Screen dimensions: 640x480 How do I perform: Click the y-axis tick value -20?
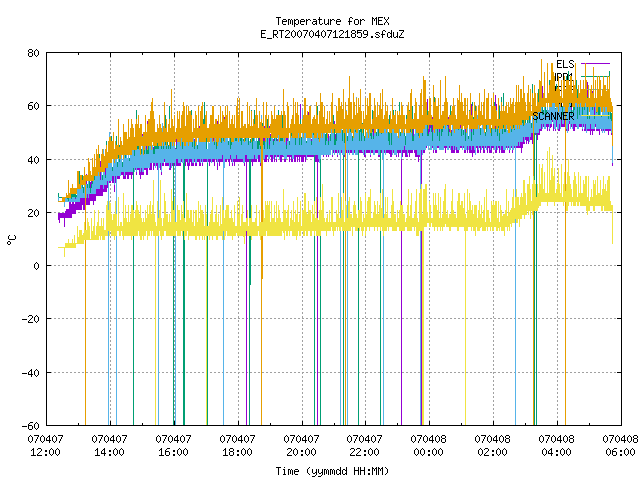click(31, 319)
